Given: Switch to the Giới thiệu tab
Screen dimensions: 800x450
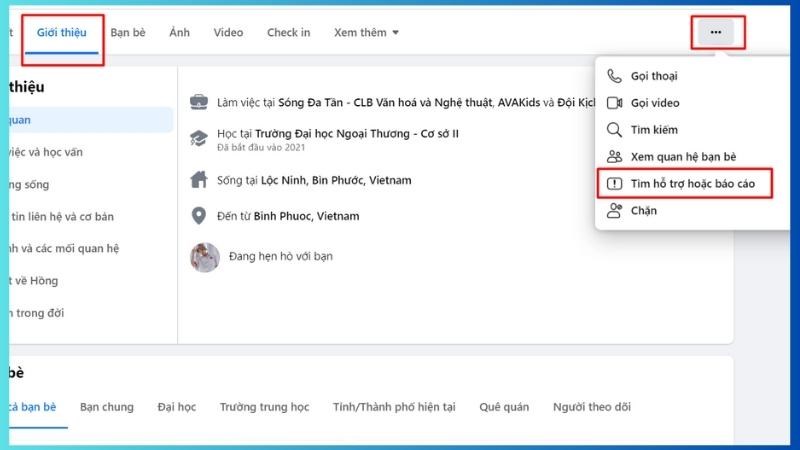Looking at the screenshot, I should tap(61, 33).
